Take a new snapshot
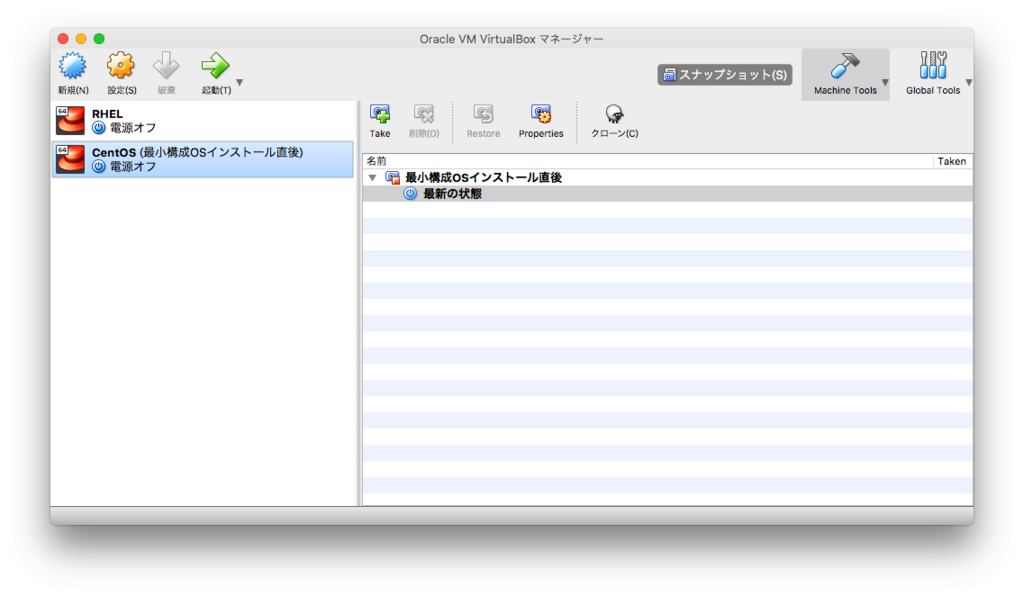 [380, 121]
